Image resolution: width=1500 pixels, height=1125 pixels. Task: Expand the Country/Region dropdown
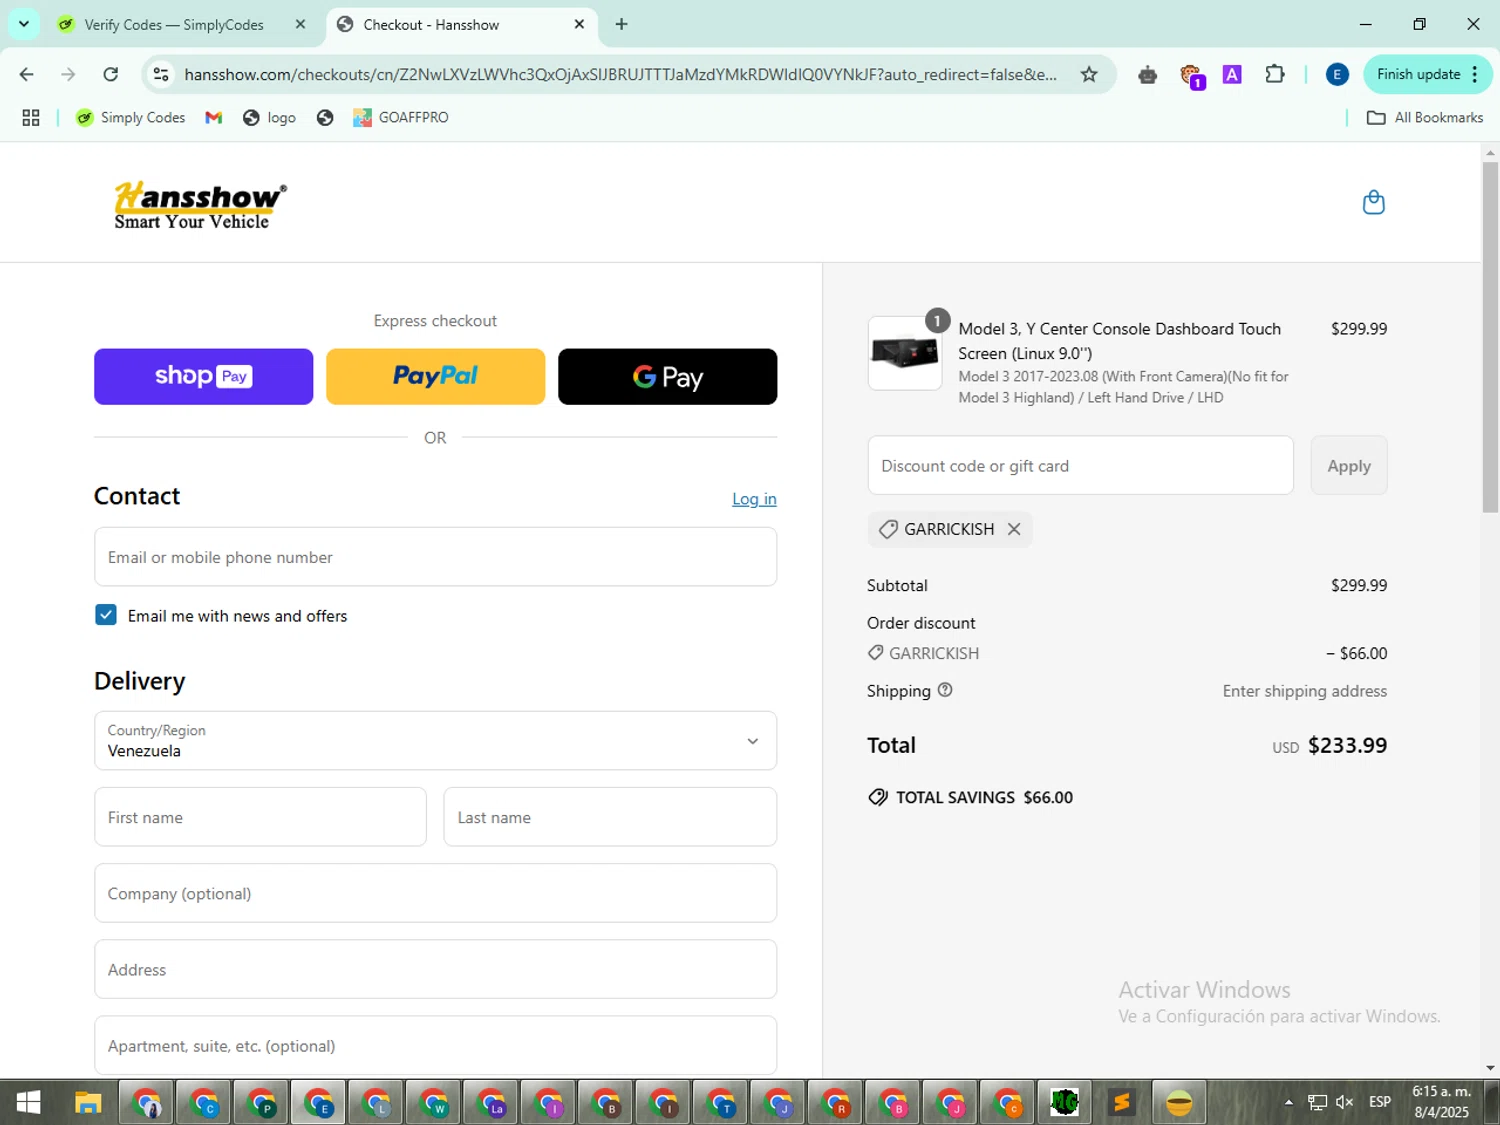point(435,741)
